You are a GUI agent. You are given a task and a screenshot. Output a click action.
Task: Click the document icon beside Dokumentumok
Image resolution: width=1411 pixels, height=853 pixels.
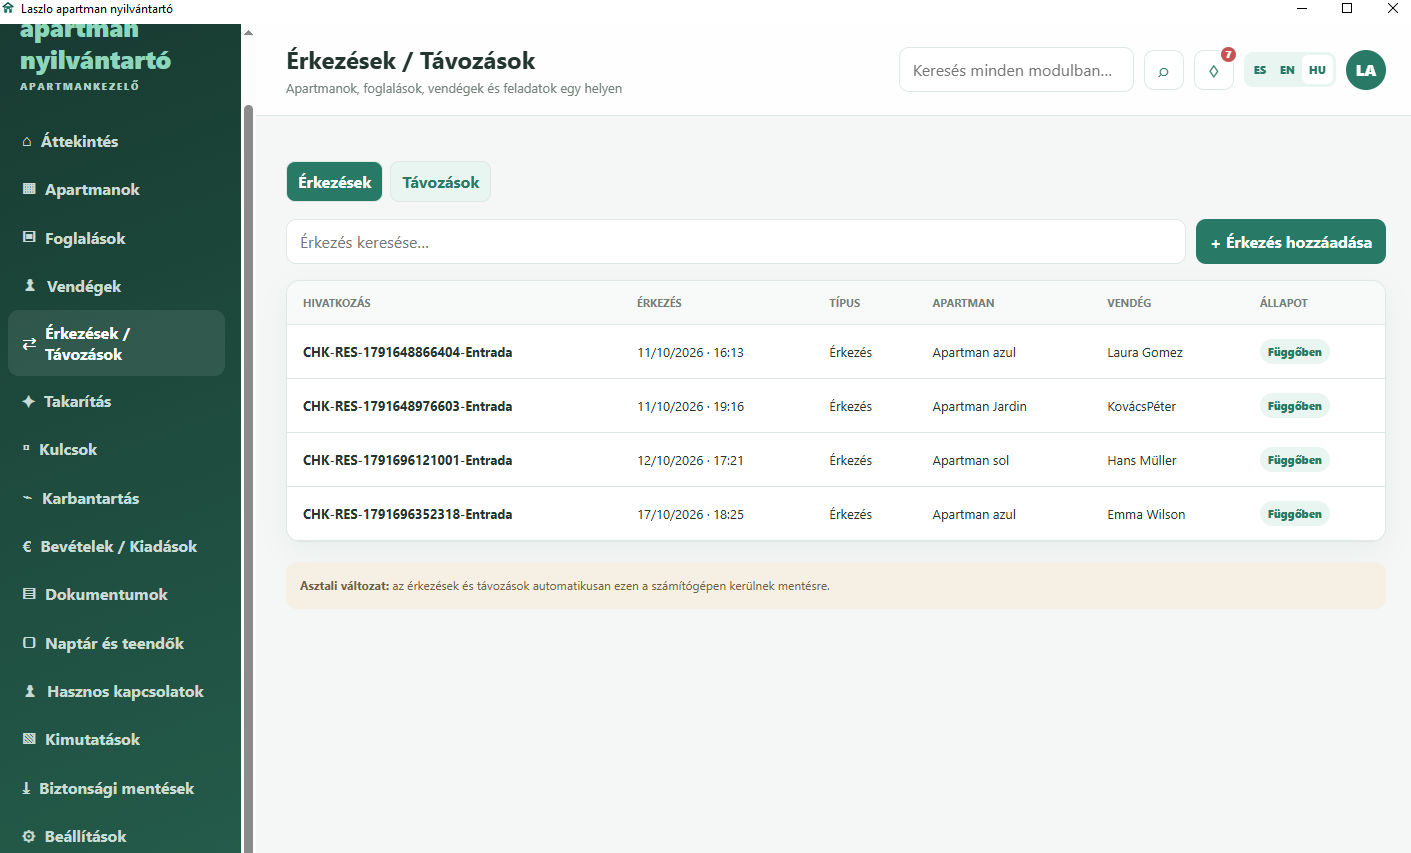click(29, 594)
